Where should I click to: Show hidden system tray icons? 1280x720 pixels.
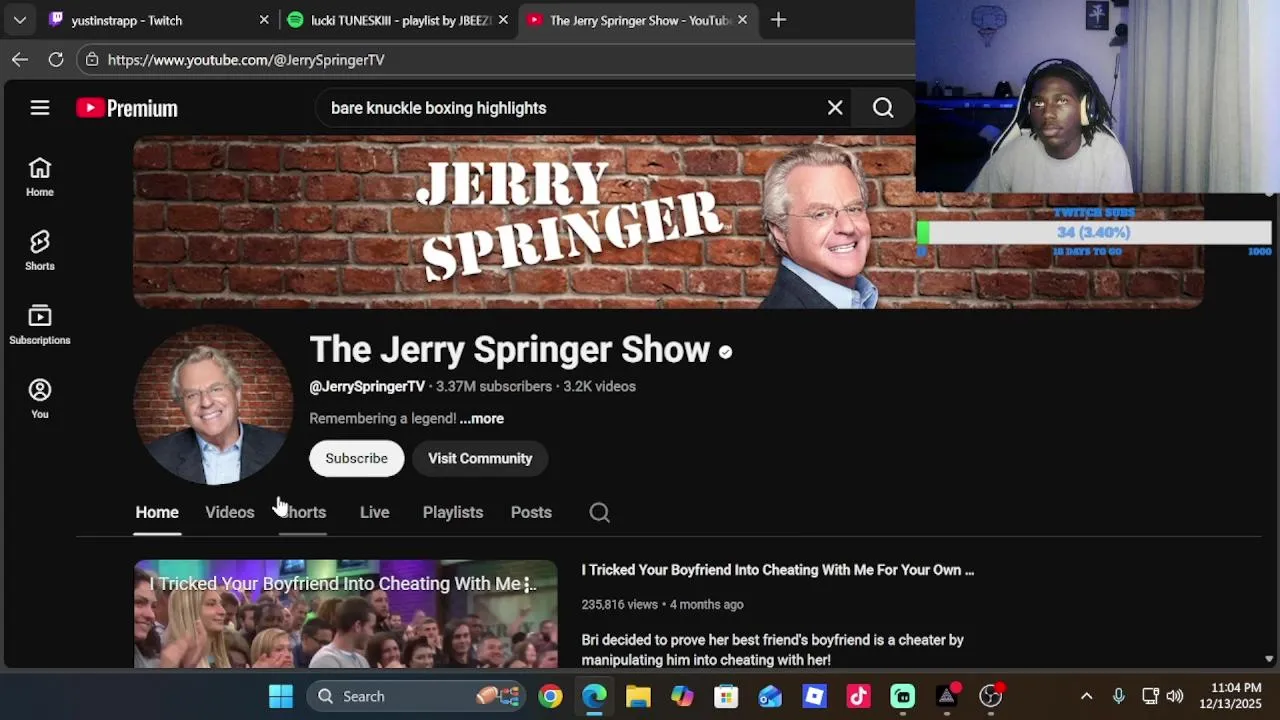(x=1086, y=696)
